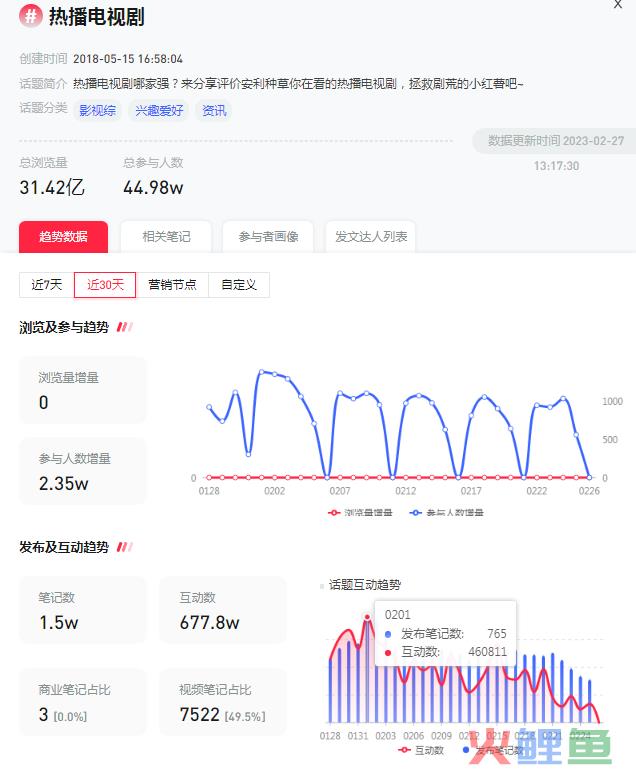The image size is (636, 770).
Task: Open the 资讯 category tag
Action: (214, 110)
